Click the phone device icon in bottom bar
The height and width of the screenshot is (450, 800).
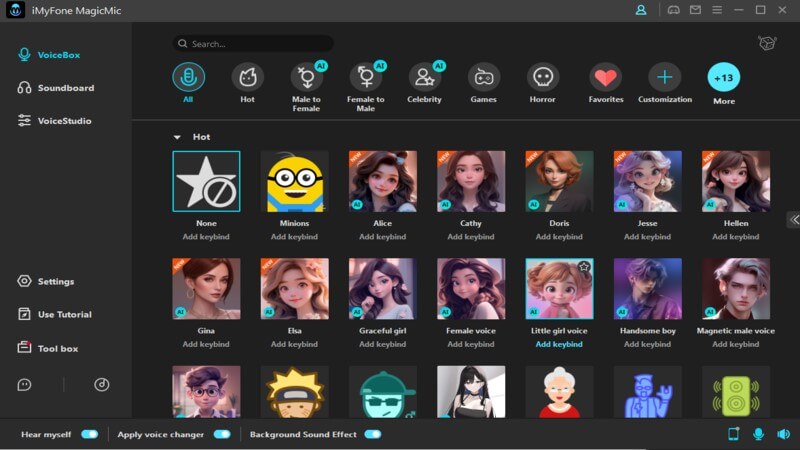click(x=733, y=434)
